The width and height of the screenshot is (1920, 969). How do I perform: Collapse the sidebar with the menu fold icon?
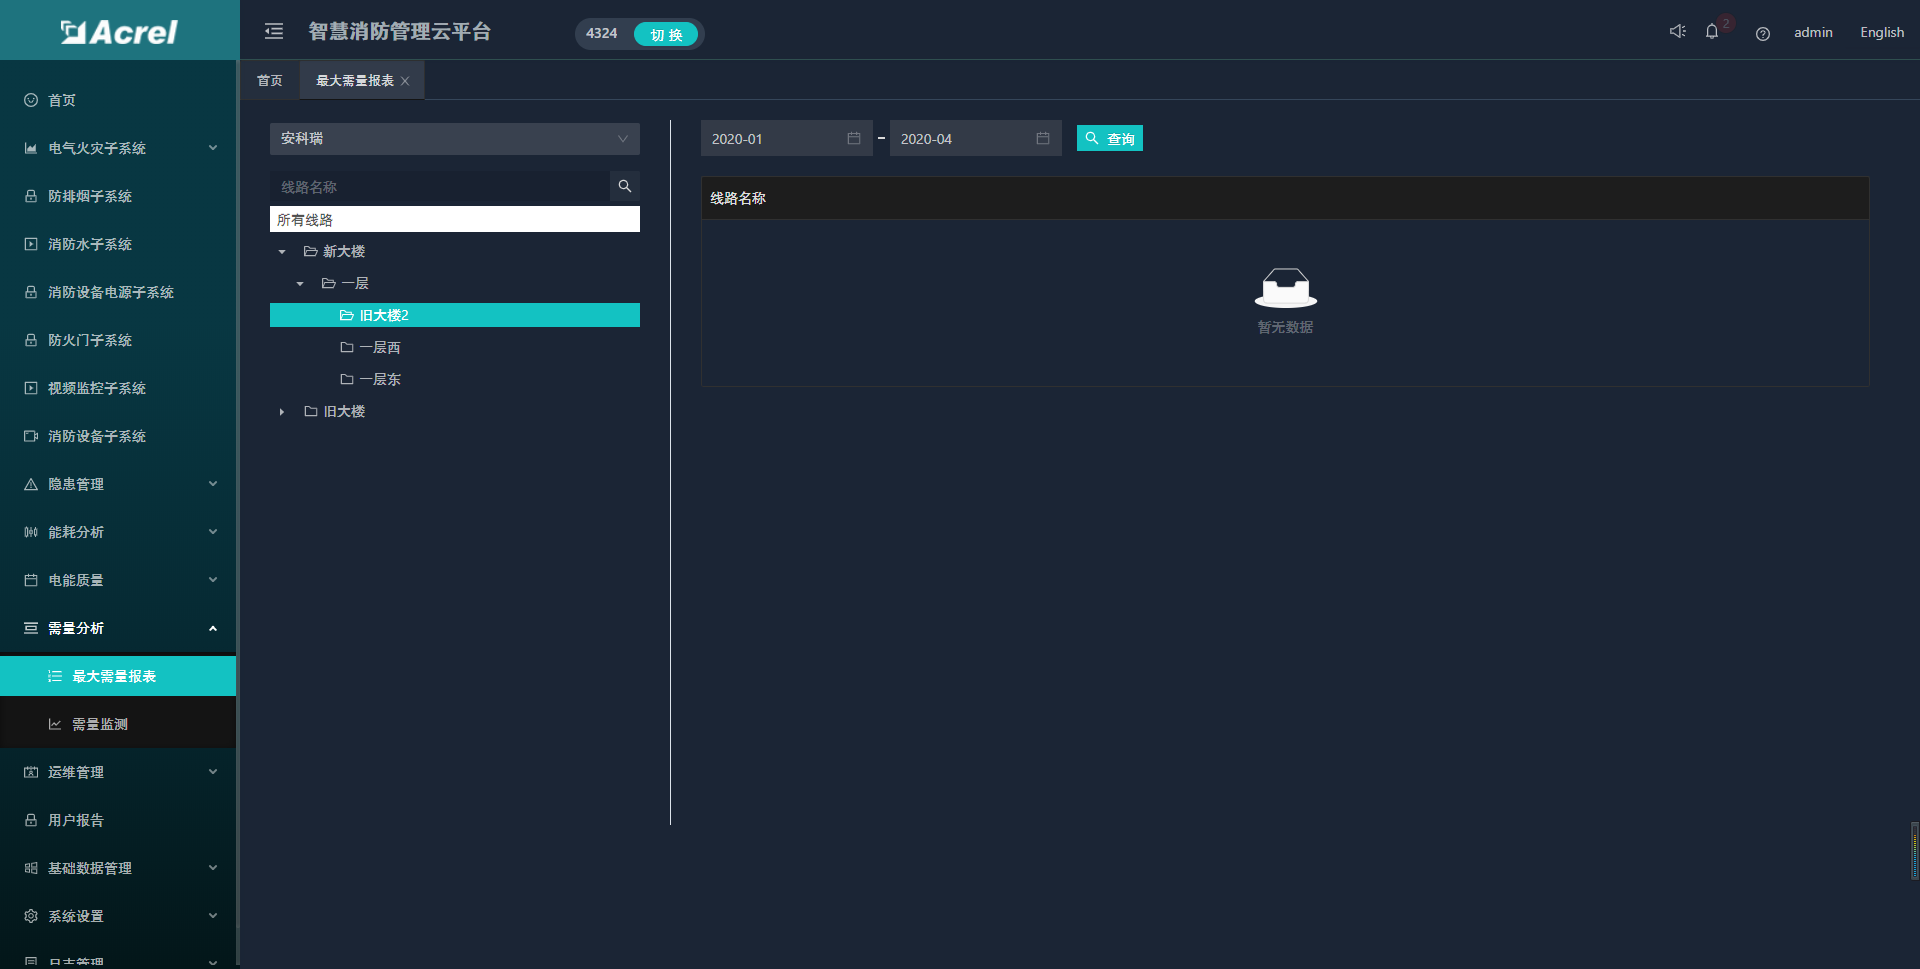click(x=274, y=32)
